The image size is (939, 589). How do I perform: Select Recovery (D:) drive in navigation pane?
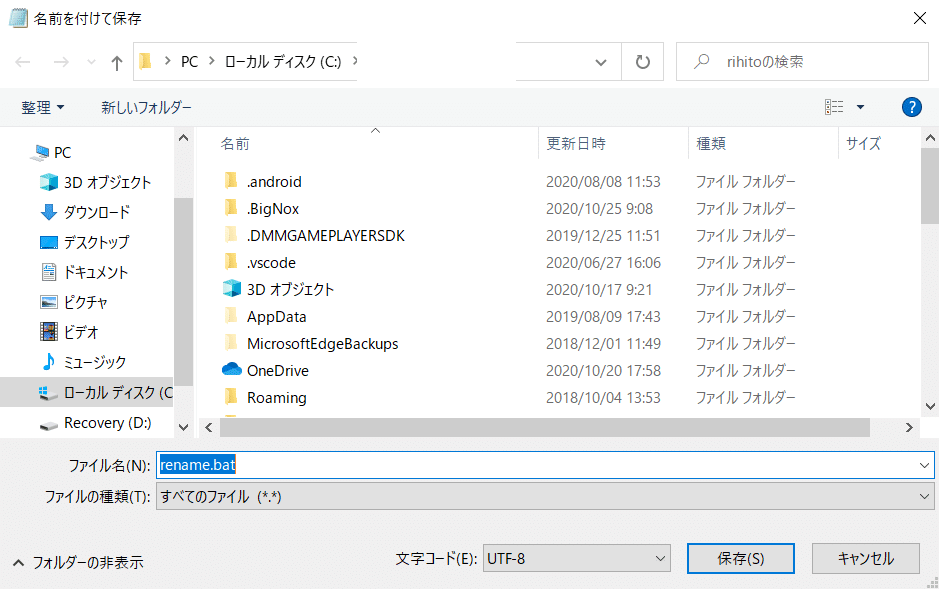tap(95, 423)
